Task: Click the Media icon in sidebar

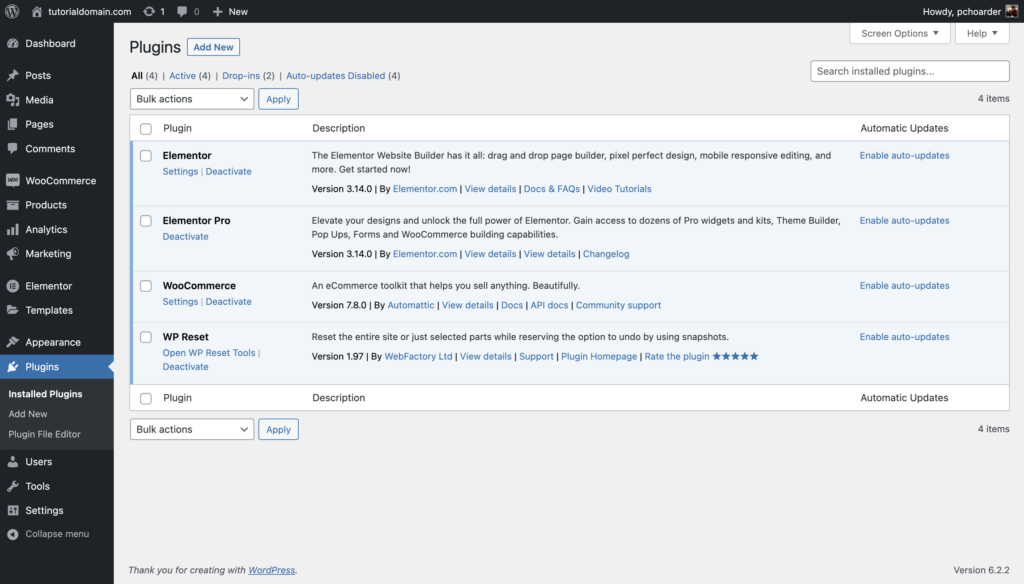Action: [12, 100]
